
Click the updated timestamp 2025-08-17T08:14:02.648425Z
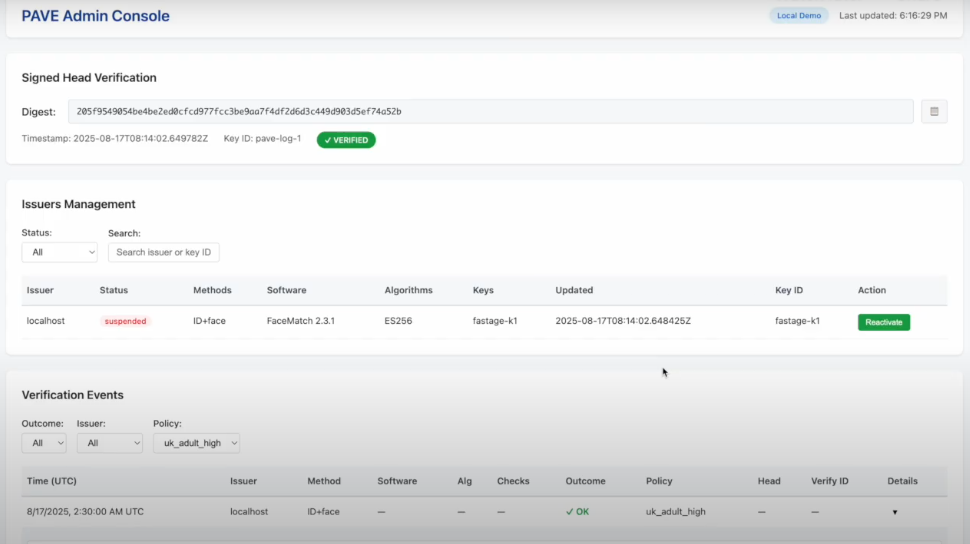point(623,321)
